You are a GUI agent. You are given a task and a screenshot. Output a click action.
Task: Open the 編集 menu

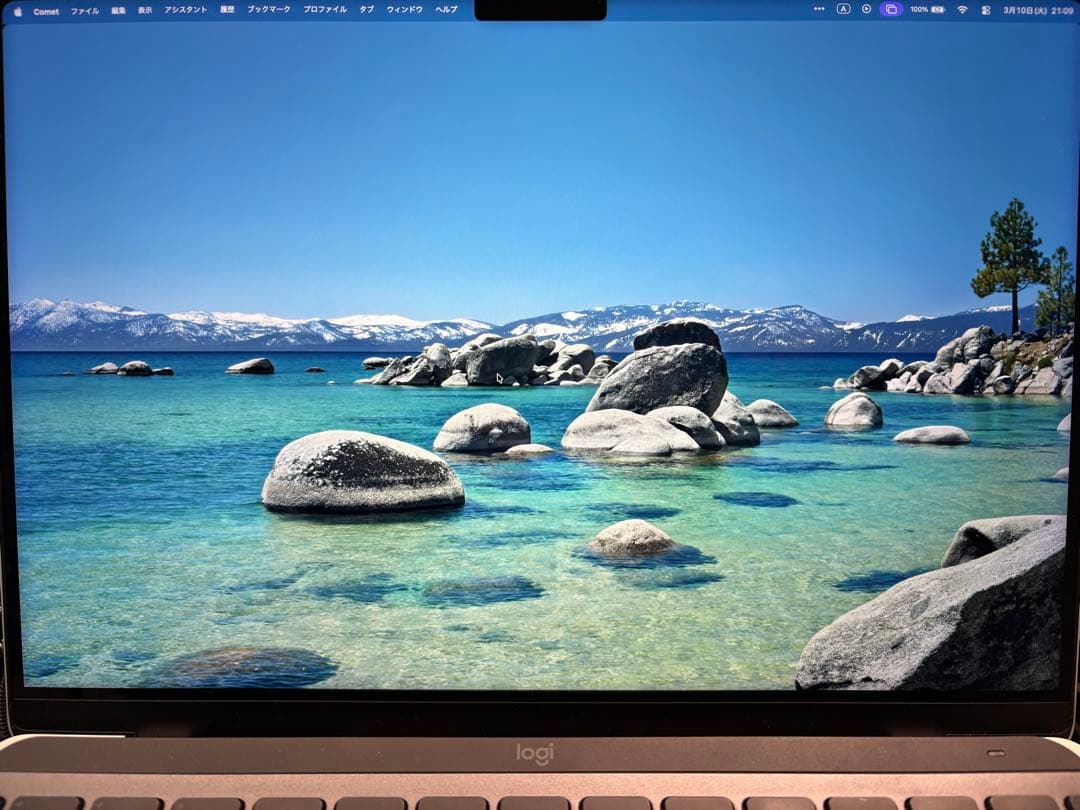[x=117, y=9]
